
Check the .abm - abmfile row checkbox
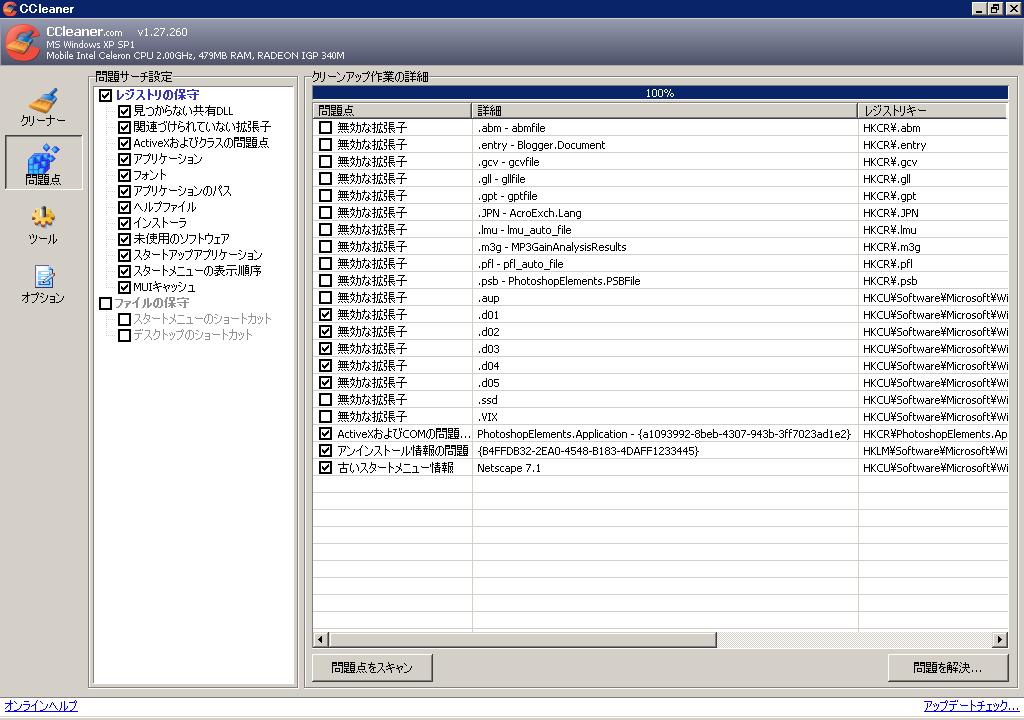[x=325, y=127]
